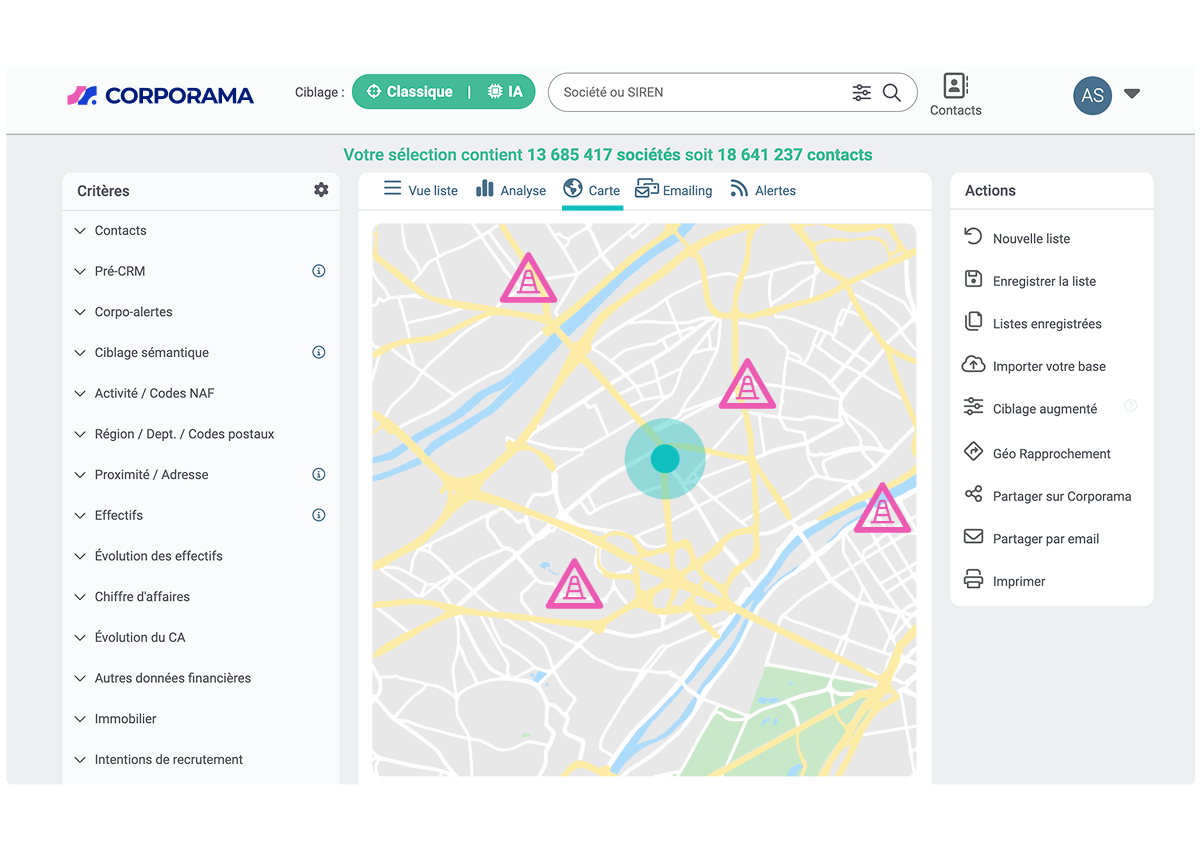Switch to the Analyse tab
Image resolution: width=1200 pixels, height=850 pixels.
click(511, 190)
